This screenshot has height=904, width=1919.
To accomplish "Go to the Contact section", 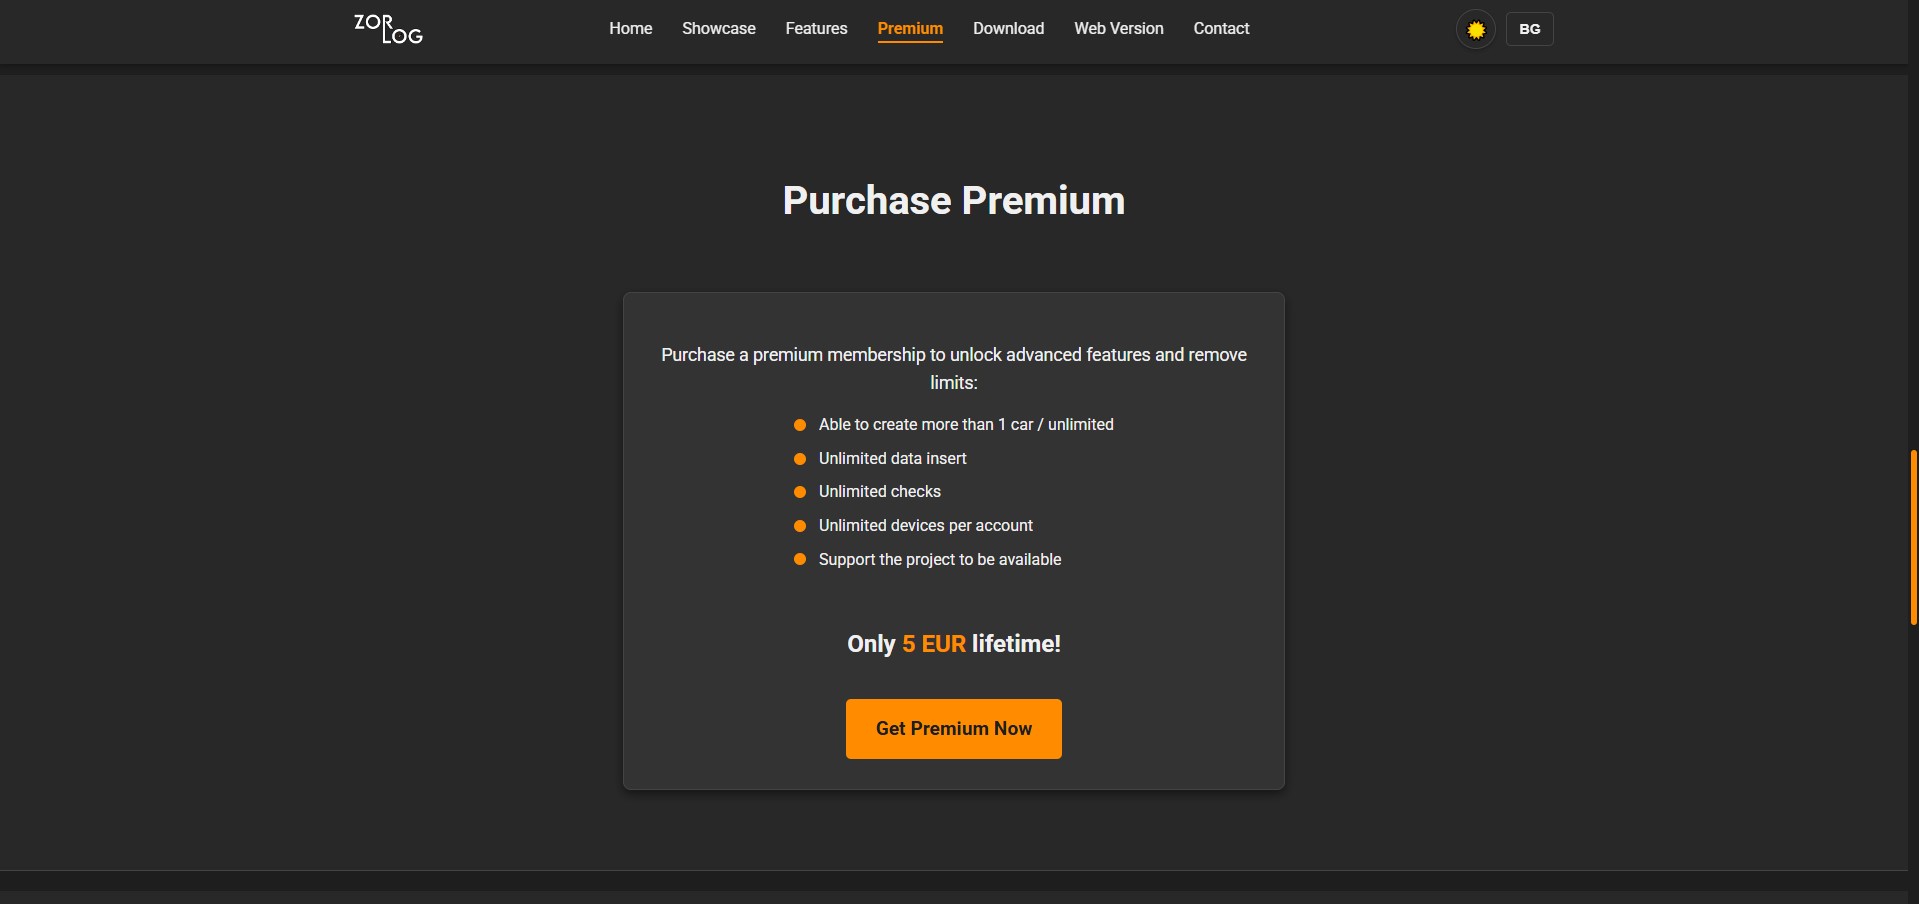I will [1221, 29].
